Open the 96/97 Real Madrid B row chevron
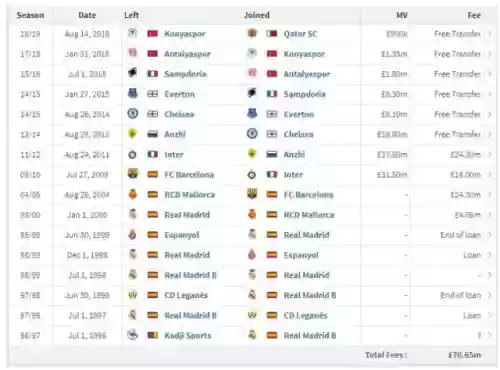Viewport: 500px width, 370px height. coord(490,335)
